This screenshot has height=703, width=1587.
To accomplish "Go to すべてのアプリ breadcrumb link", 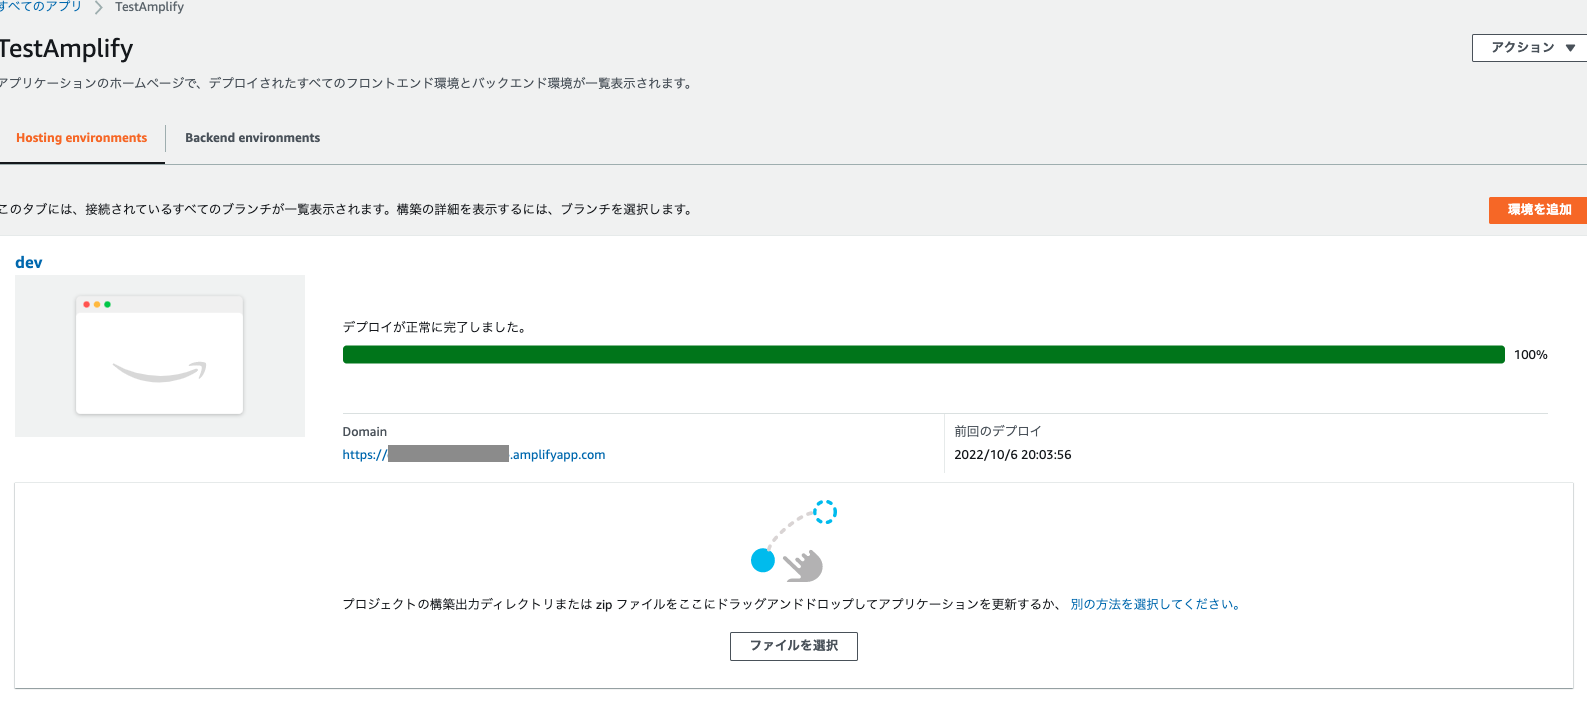I will (41, 7).
